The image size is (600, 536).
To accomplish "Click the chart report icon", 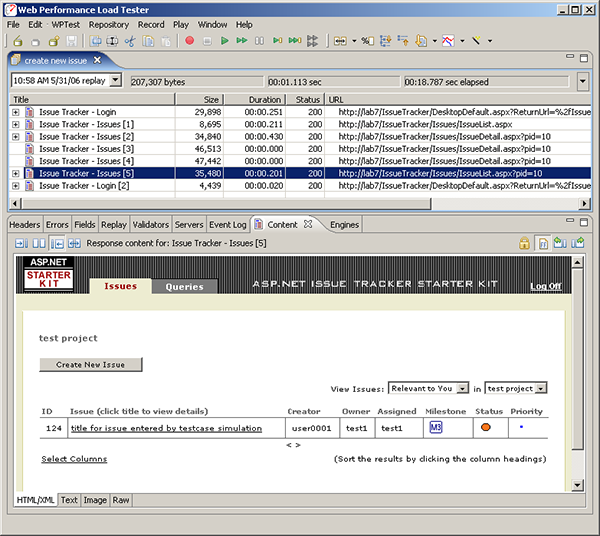I will [448, 41].
